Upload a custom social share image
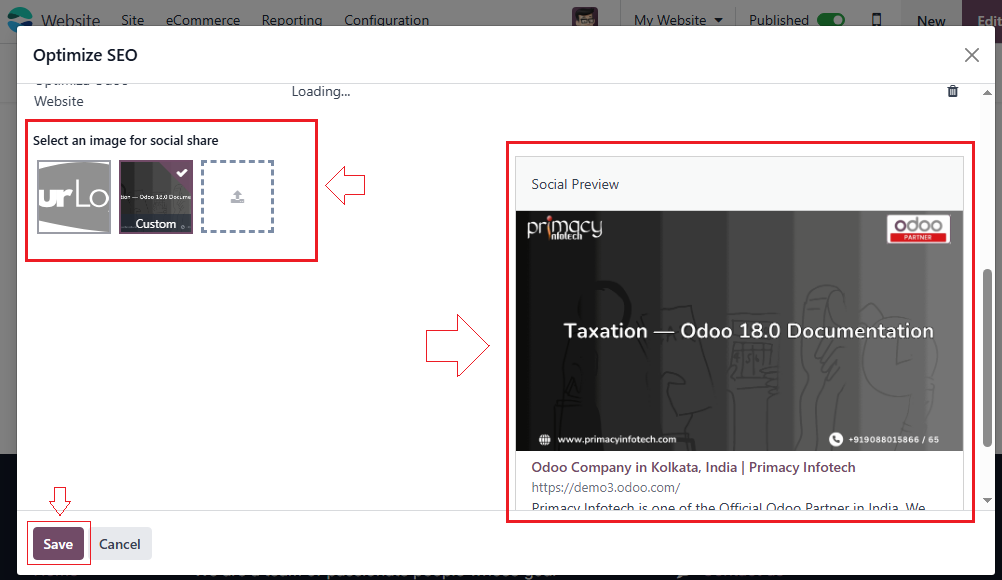The width and height of the screenshot is (1002, 580). click(237, 196)
